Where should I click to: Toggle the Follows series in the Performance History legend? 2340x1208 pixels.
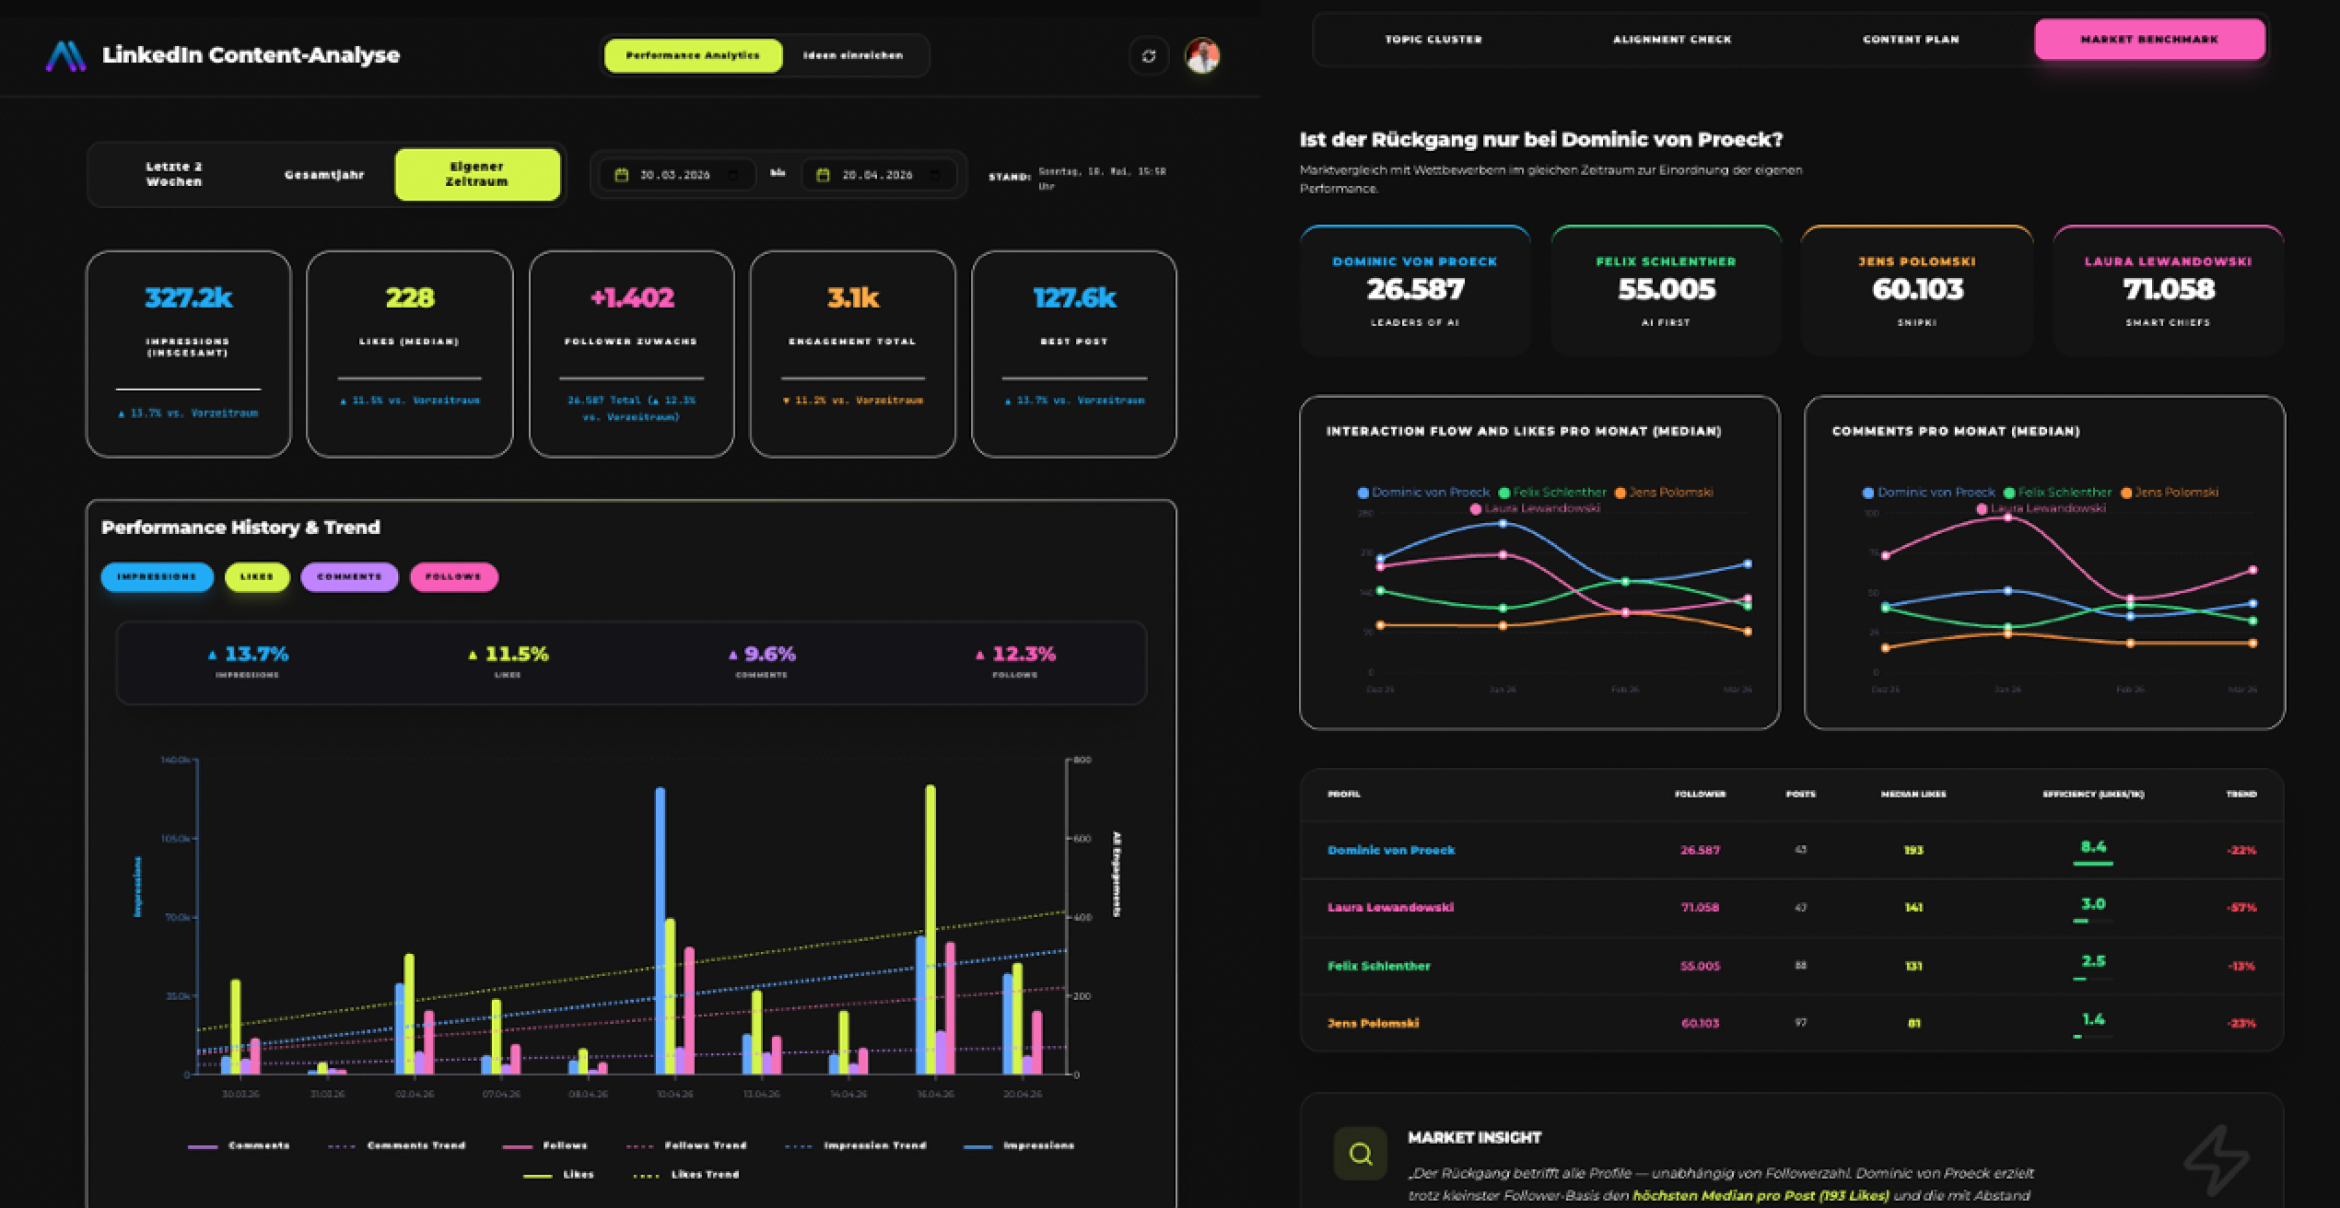pos(545,1146)
